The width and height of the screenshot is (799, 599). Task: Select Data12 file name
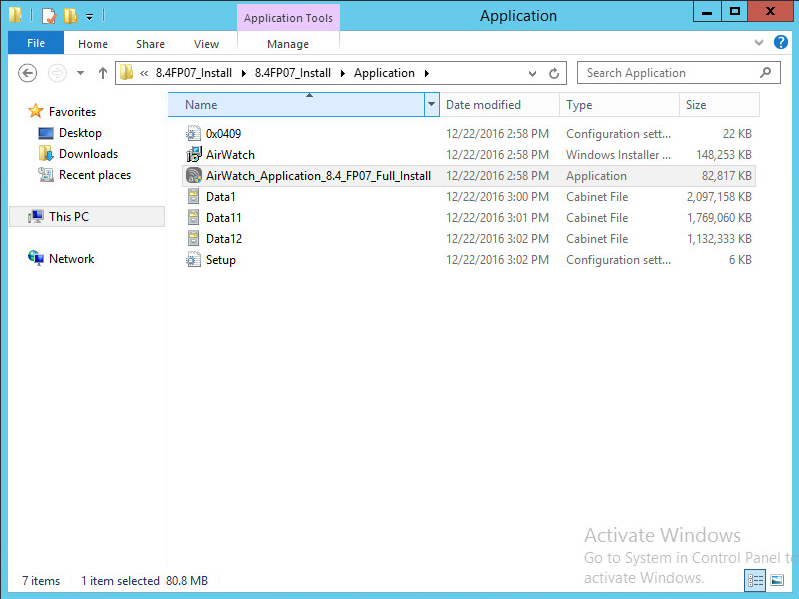coord(224,238)
